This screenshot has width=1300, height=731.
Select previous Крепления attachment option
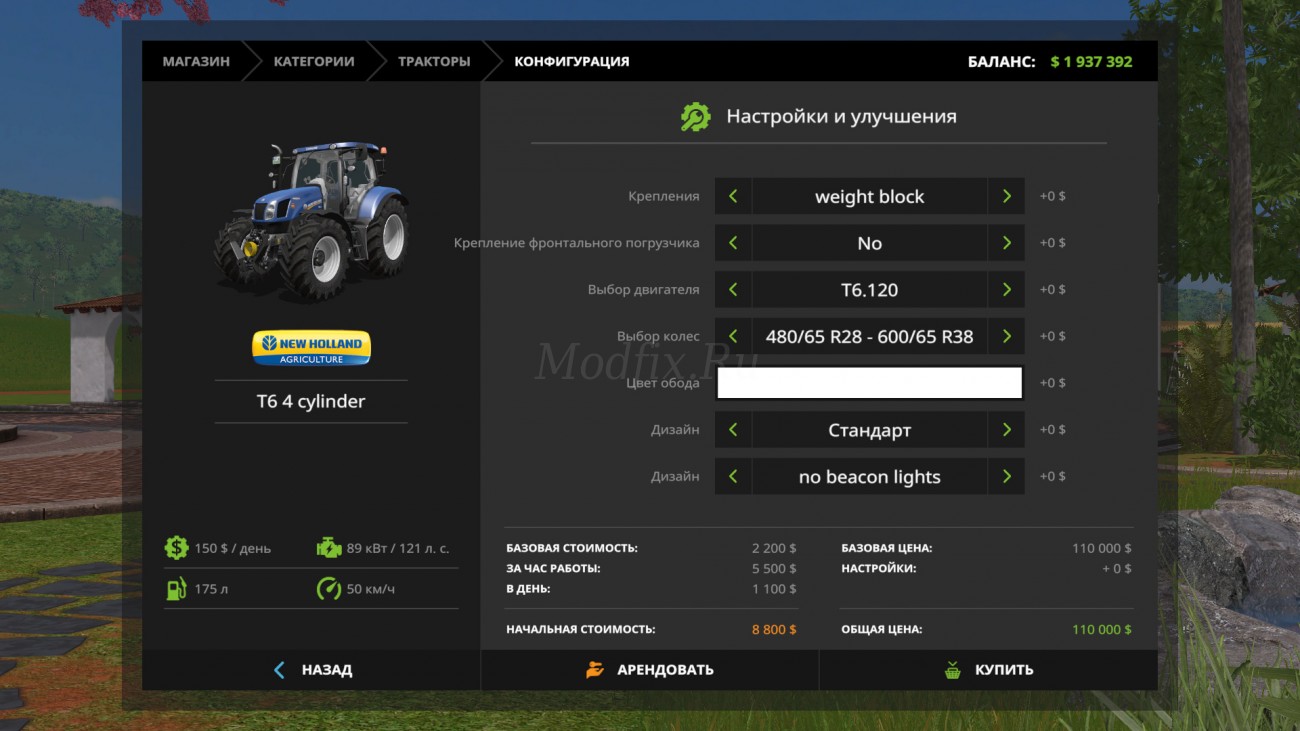tap(733, 196)
